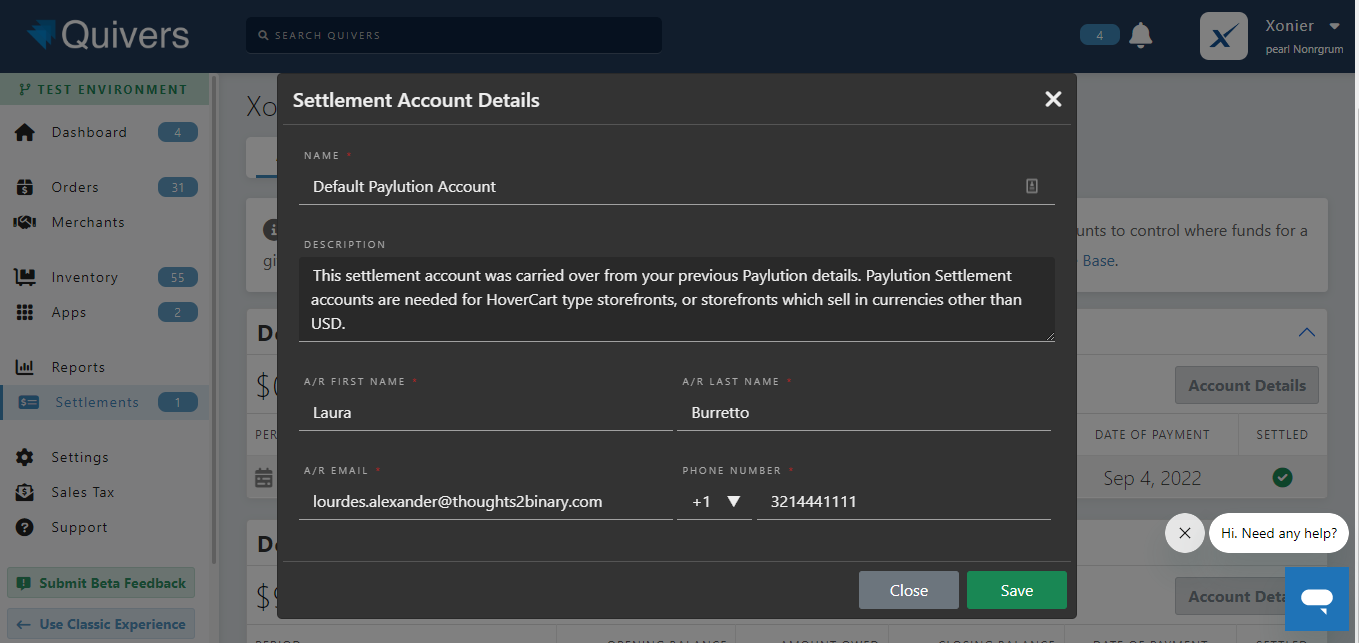Close the Settlement Account Details dialog with X
1359x643 pixels.
tap(1053, 99)
